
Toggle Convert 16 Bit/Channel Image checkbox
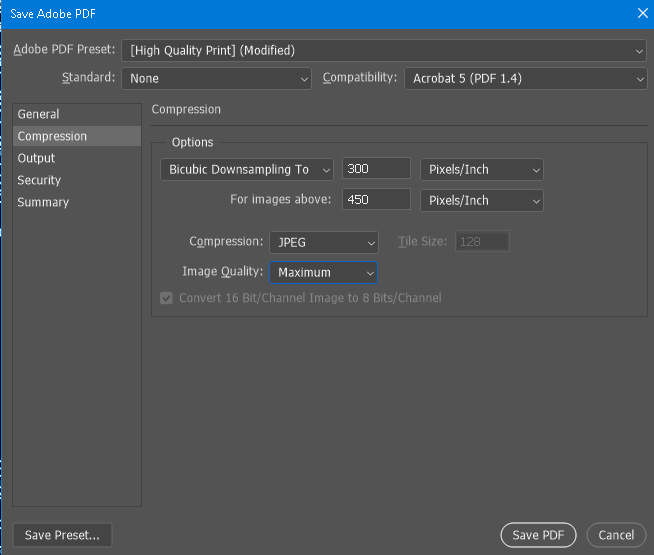pos(166,298)
